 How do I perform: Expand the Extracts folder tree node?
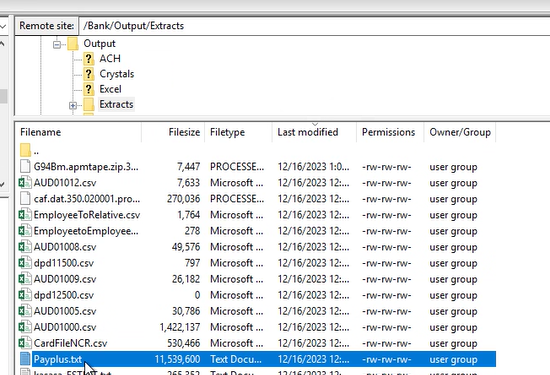pyautogui.click(x=73, y=105)
